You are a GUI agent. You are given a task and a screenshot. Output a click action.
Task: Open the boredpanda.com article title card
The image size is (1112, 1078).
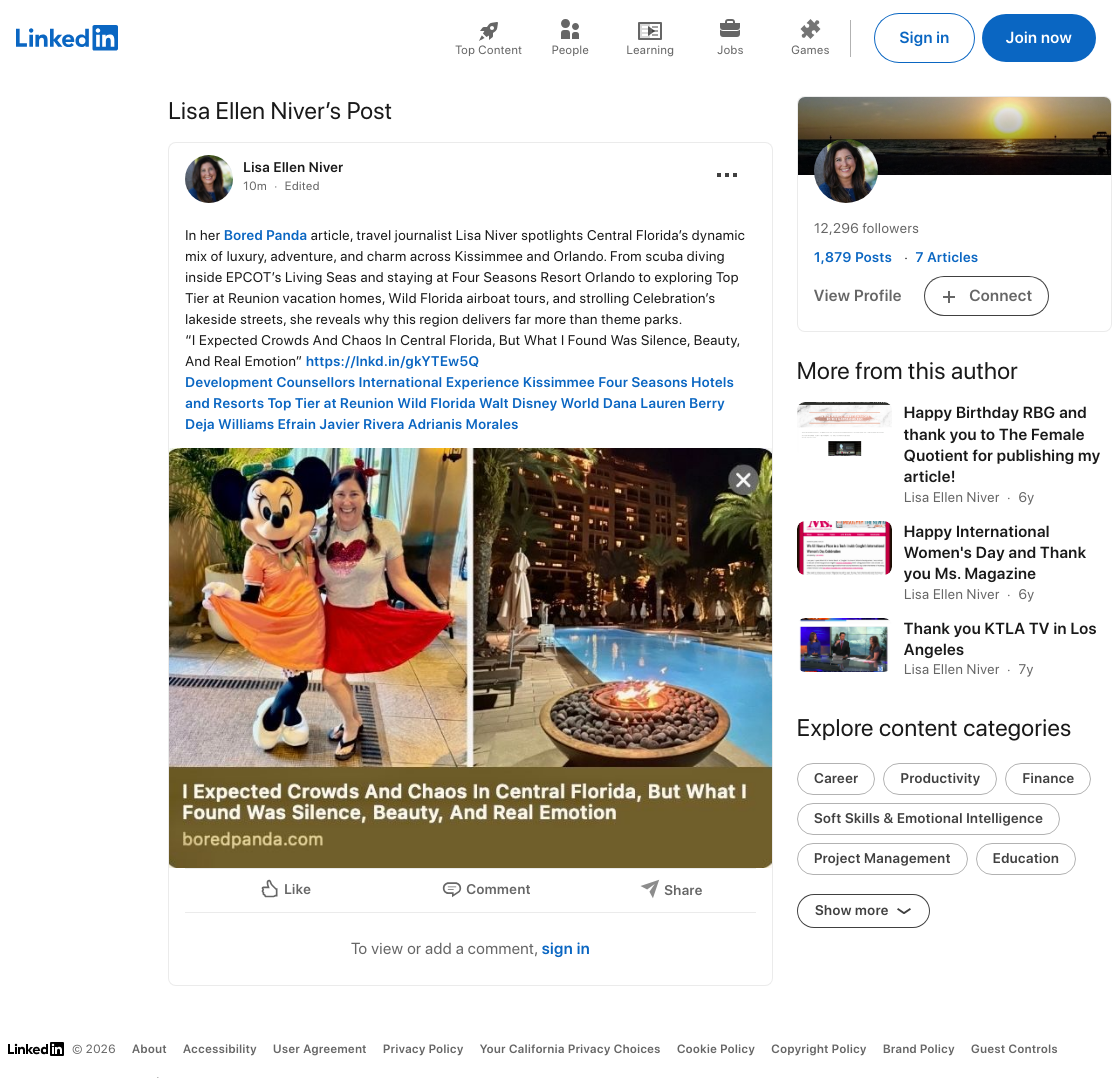click(470, 817)
